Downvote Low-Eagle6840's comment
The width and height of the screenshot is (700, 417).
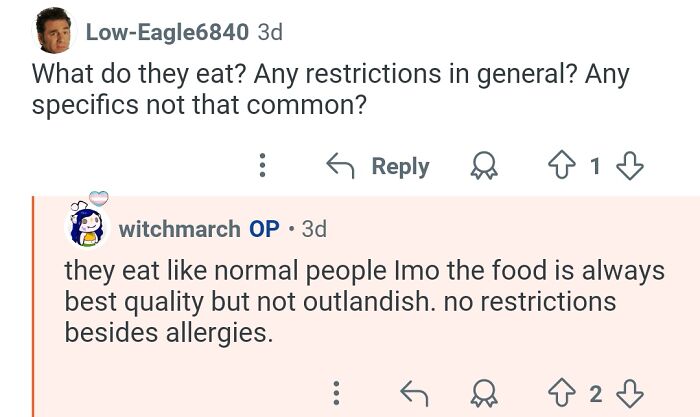(629, 166)
